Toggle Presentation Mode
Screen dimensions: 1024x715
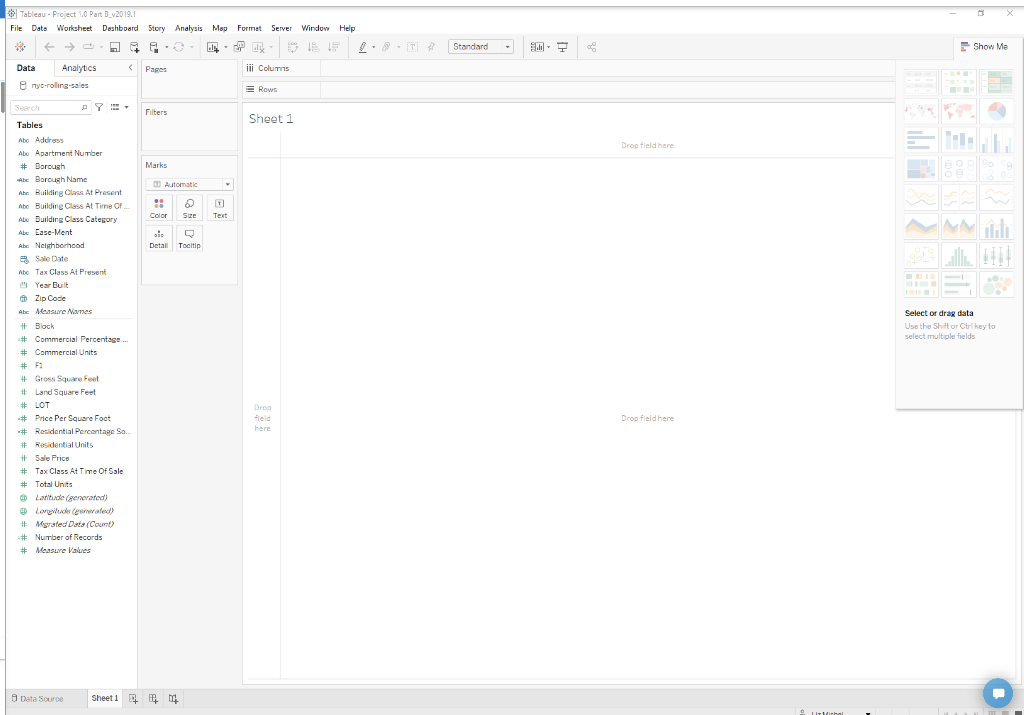pos(562,47)
